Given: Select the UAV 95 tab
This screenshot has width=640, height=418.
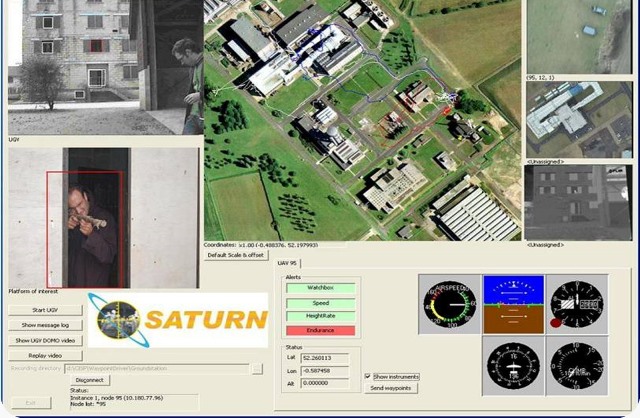Looking at the screenshot, I should coord(288,264).
